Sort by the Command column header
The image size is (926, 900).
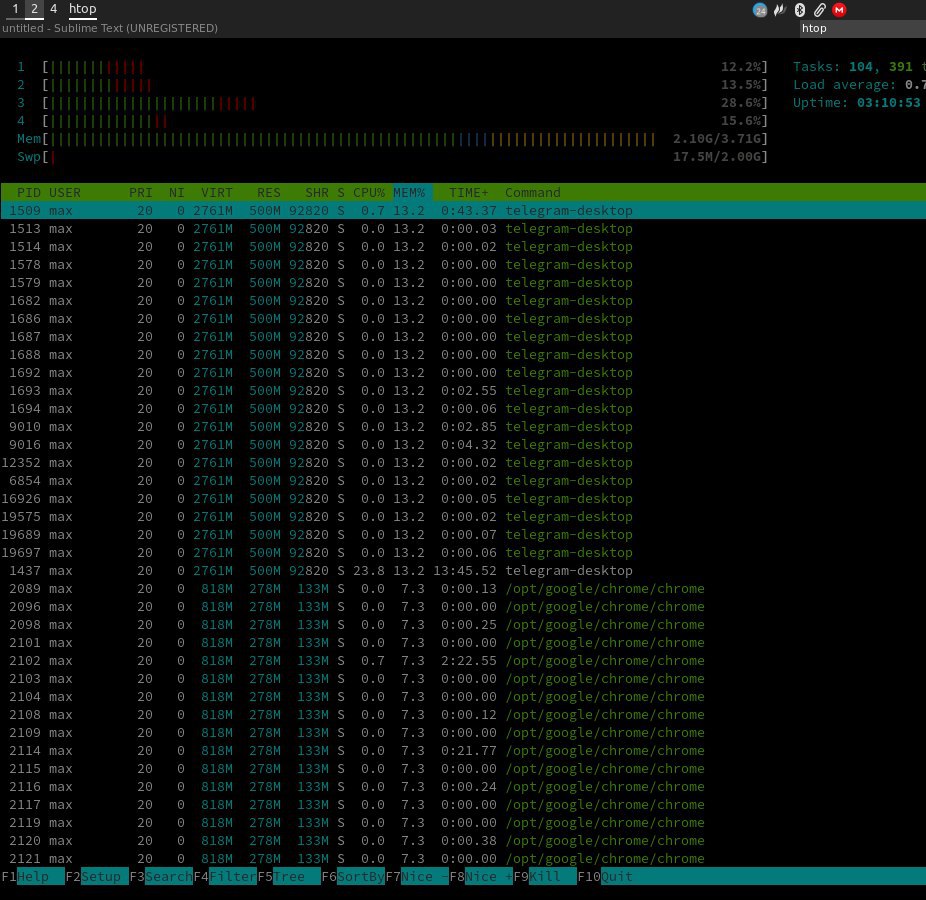click(533, 193)
